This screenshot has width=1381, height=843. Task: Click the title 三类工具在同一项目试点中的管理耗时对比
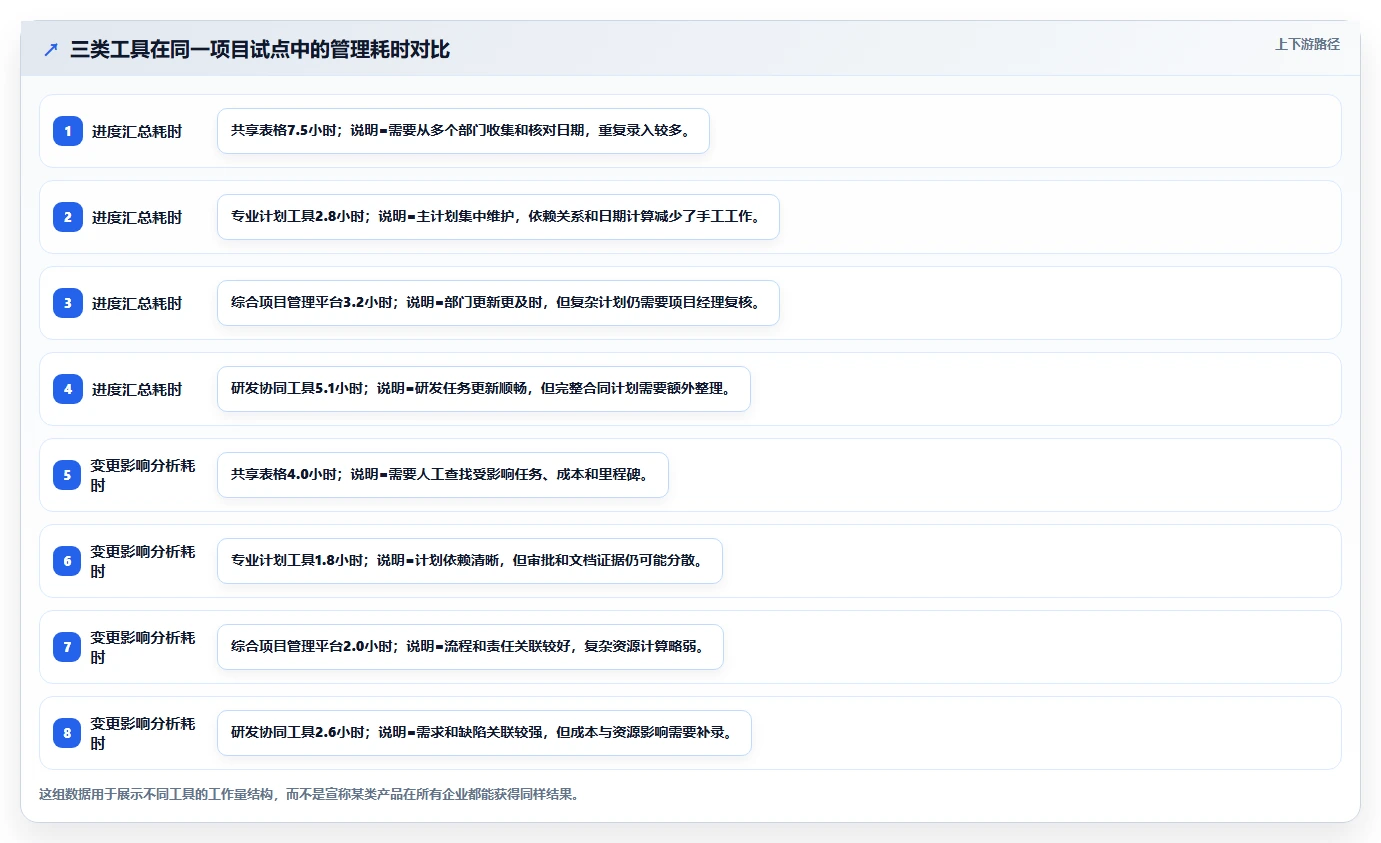(x=260, y=49)
